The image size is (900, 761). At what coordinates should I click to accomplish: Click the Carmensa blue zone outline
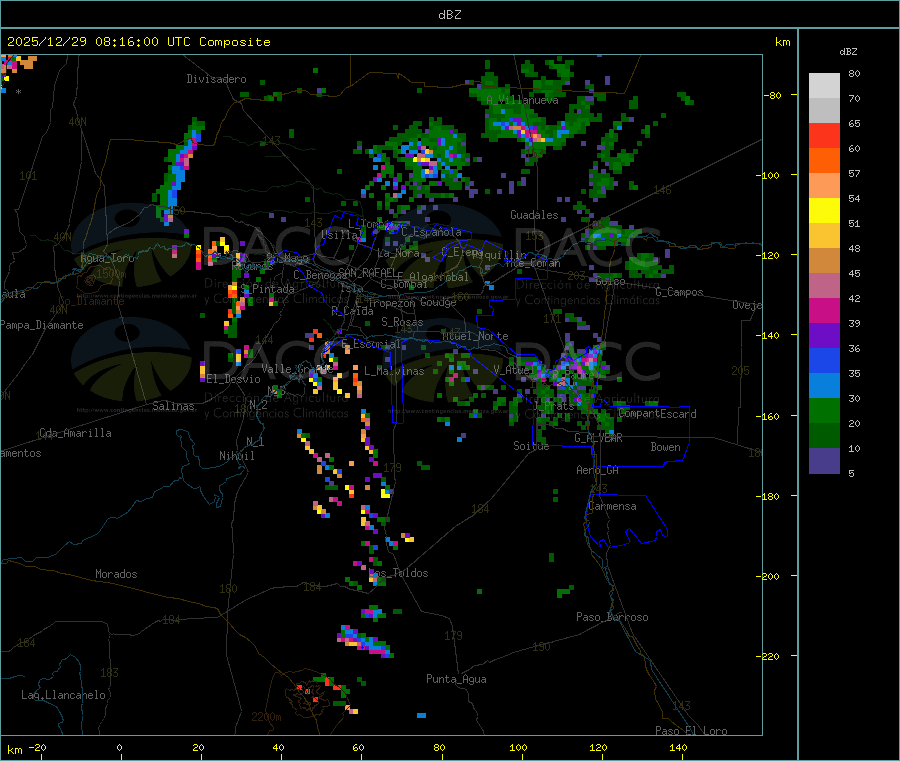click(626, 520)
